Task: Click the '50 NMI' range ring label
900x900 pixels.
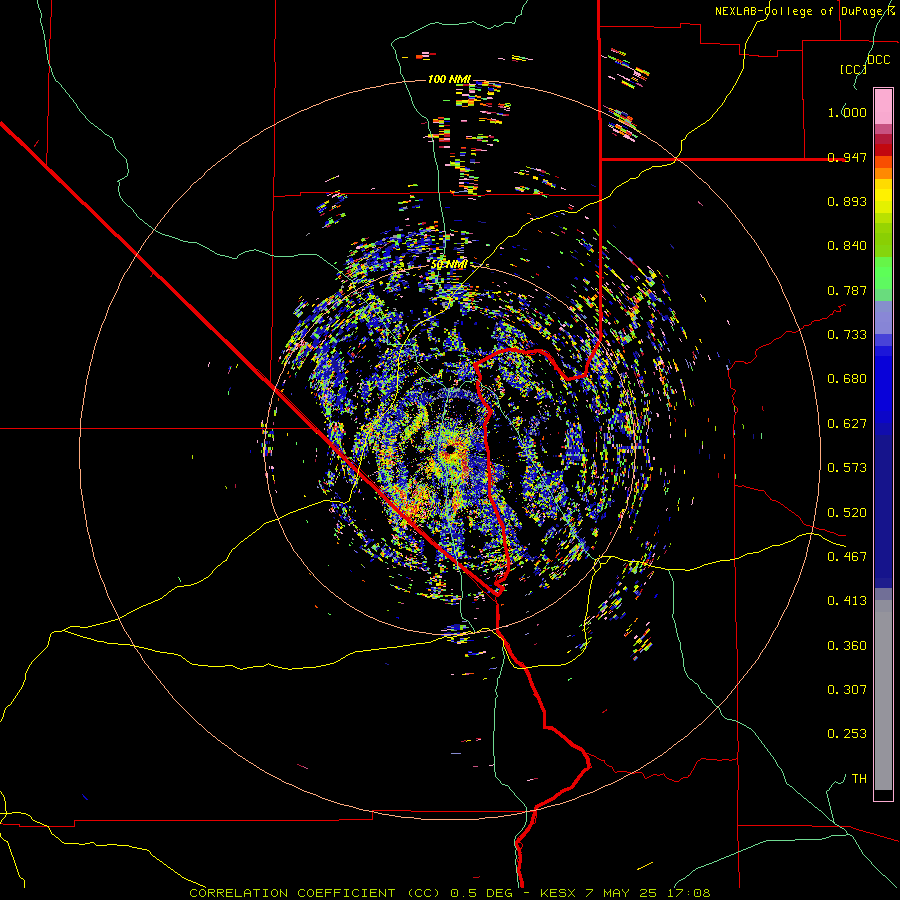Action: [x=449, y=265]
